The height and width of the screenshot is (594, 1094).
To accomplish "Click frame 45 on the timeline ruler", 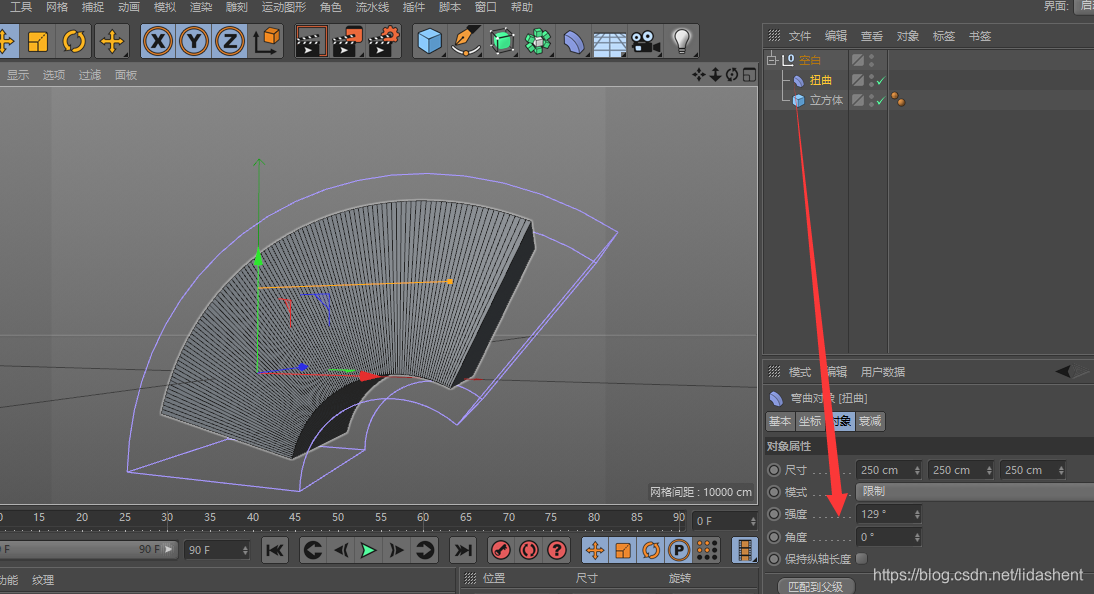I will 295,520.
